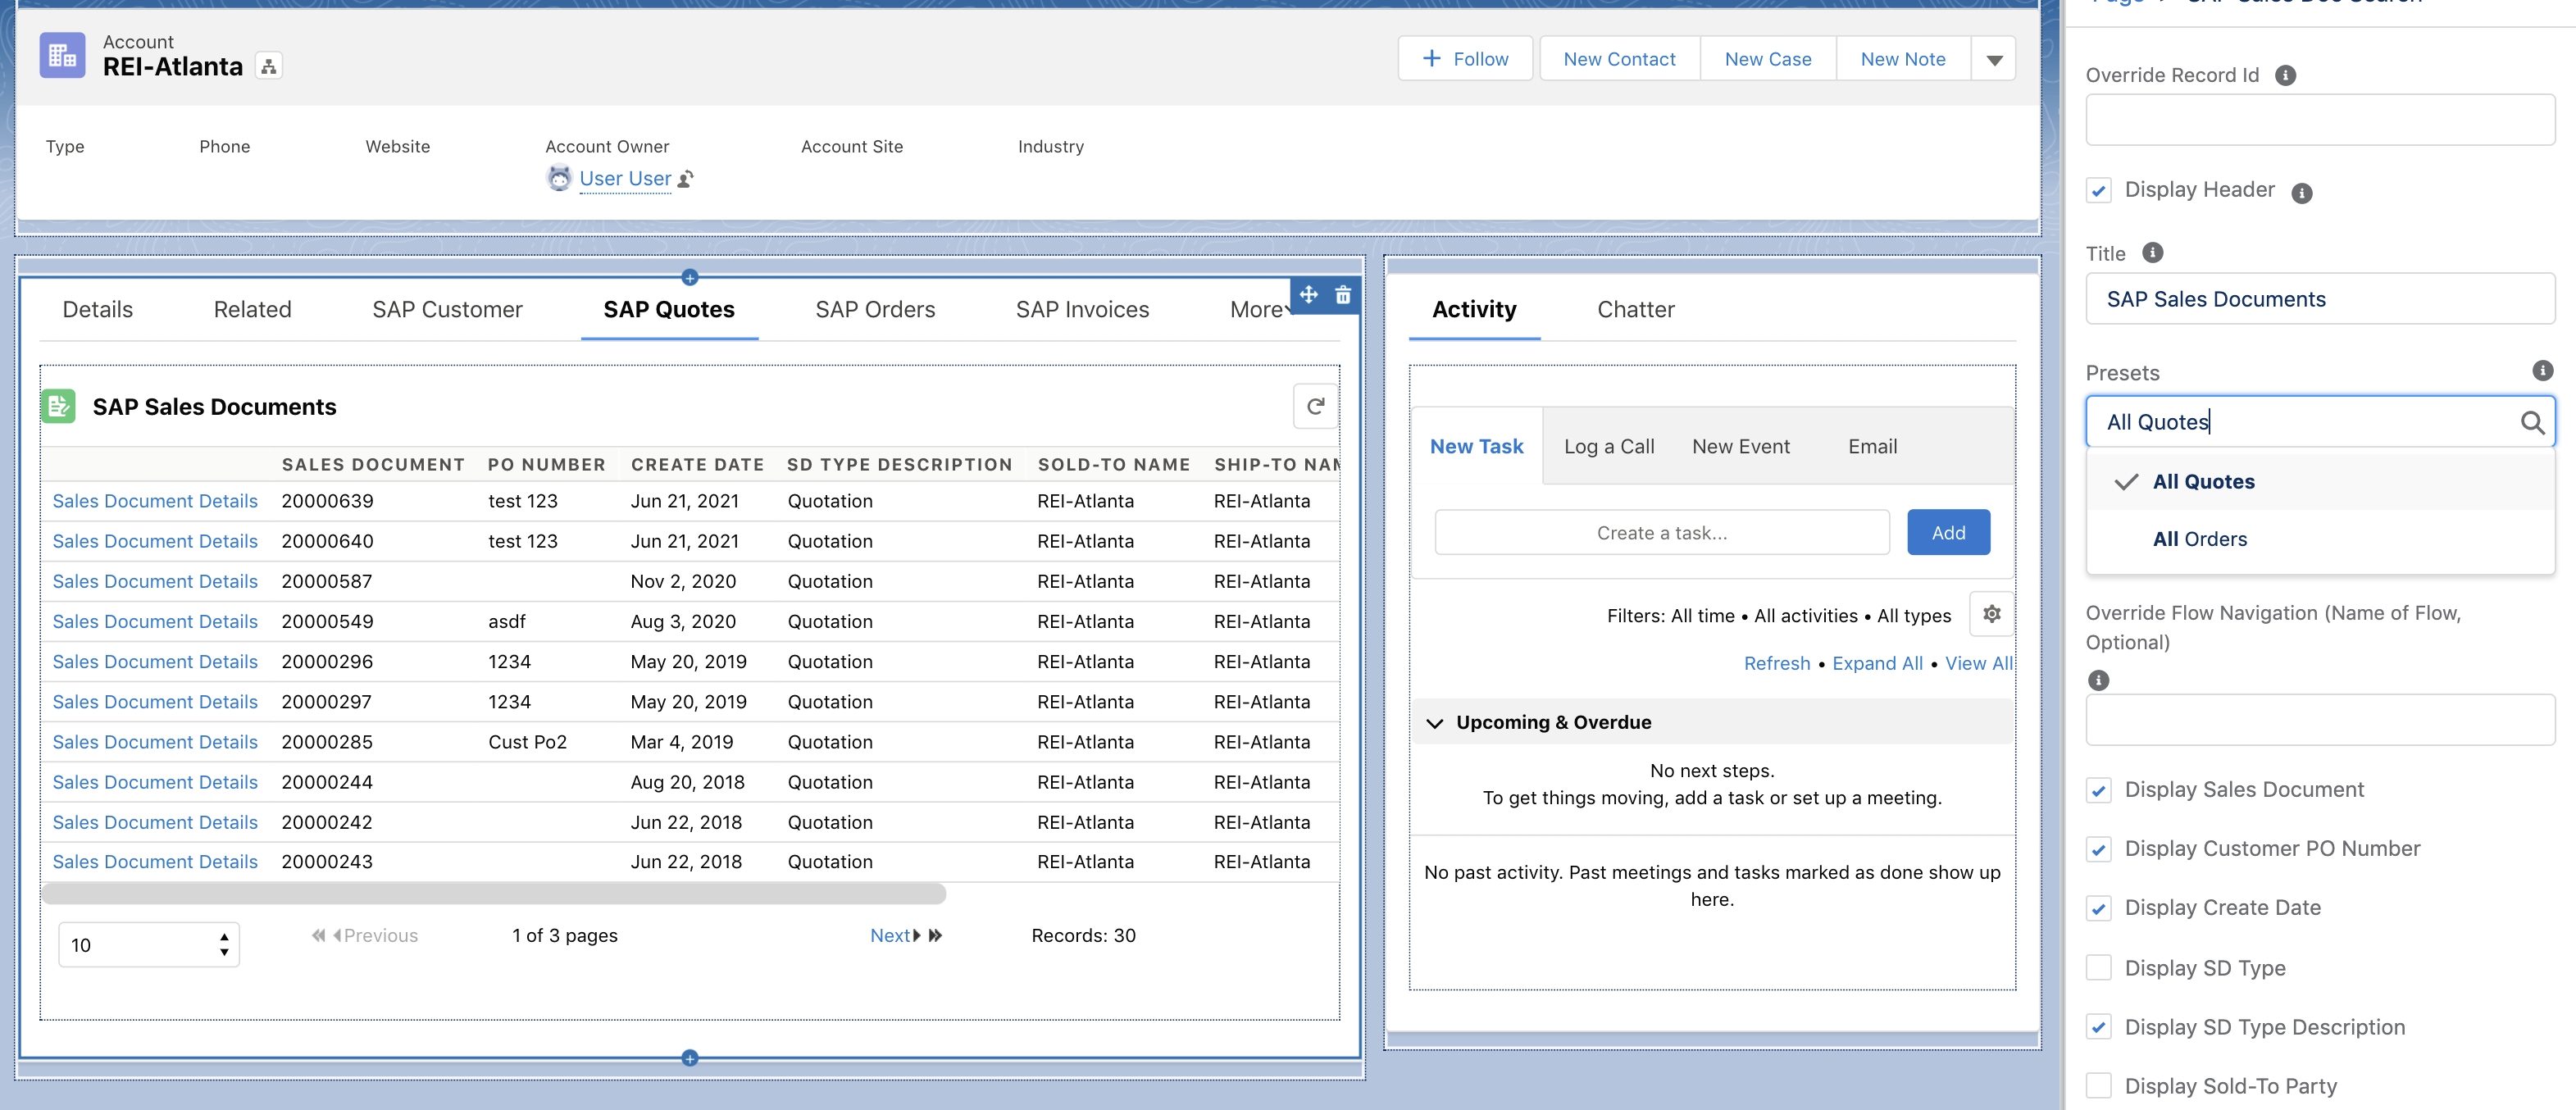Viewport: 2576px width, 1110px height.
Task: Collapse Upcoming & Overdue section
Action: 1434,723
